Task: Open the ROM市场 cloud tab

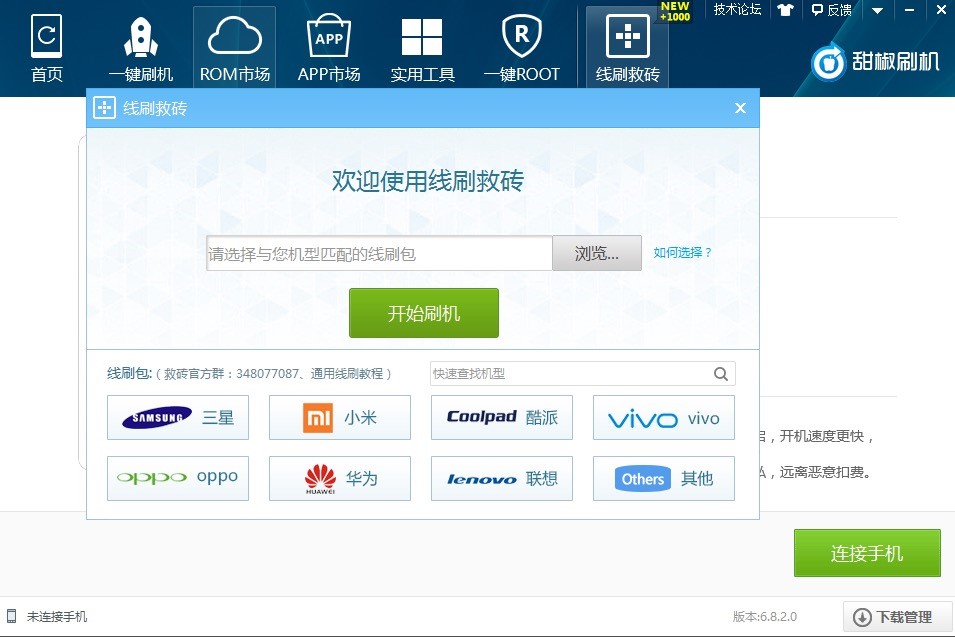Action: click(234, 48)
